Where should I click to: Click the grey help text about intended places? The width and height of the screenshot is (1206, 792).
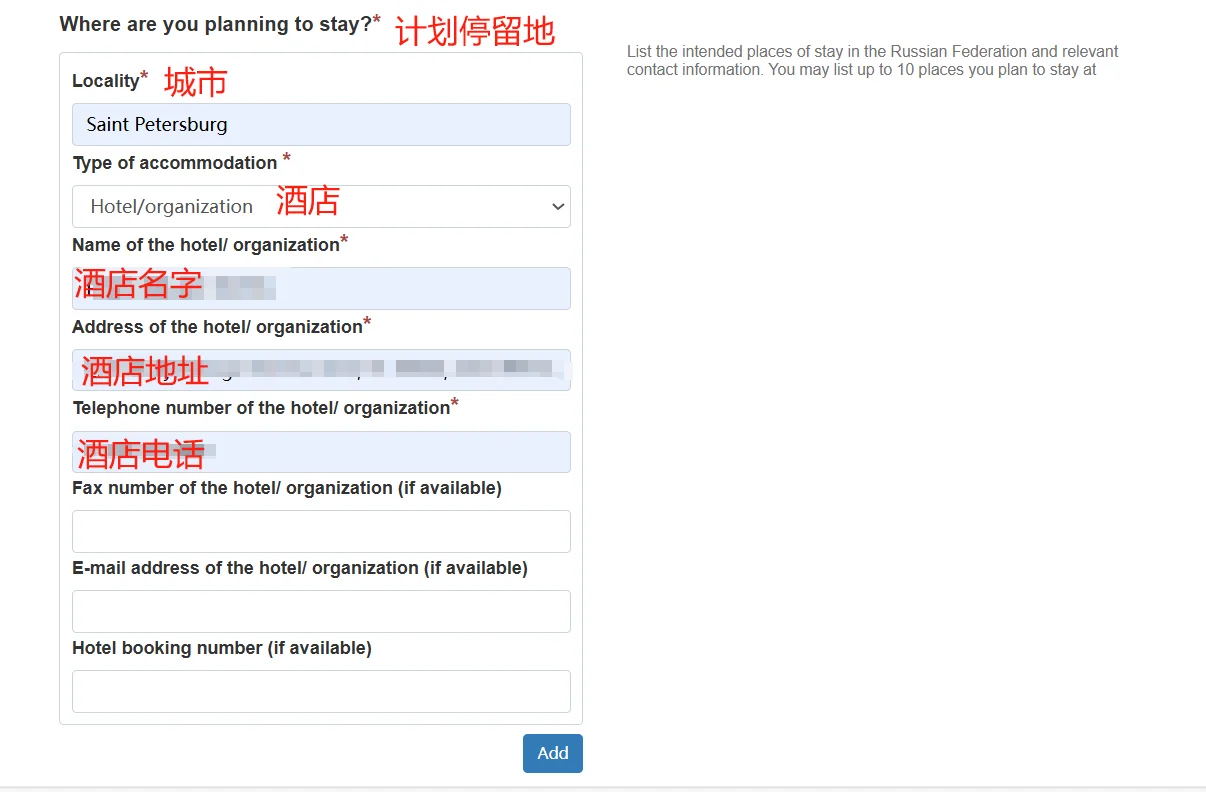point(872,60)
